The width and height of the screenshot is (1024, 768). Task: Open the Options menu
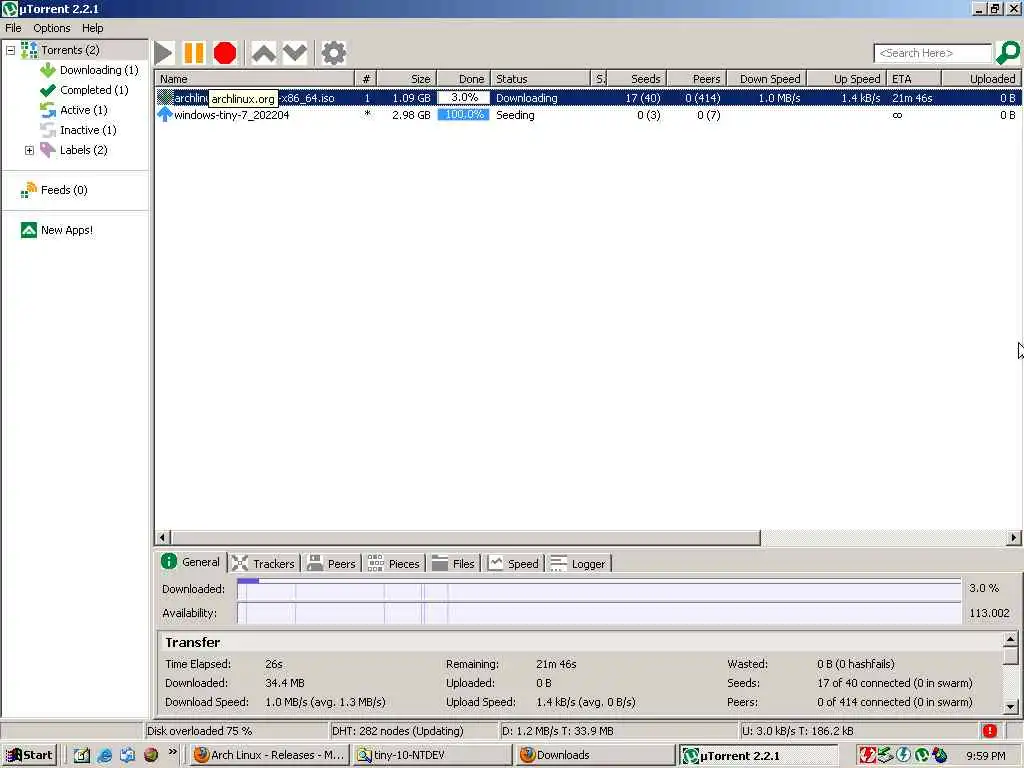52,28
